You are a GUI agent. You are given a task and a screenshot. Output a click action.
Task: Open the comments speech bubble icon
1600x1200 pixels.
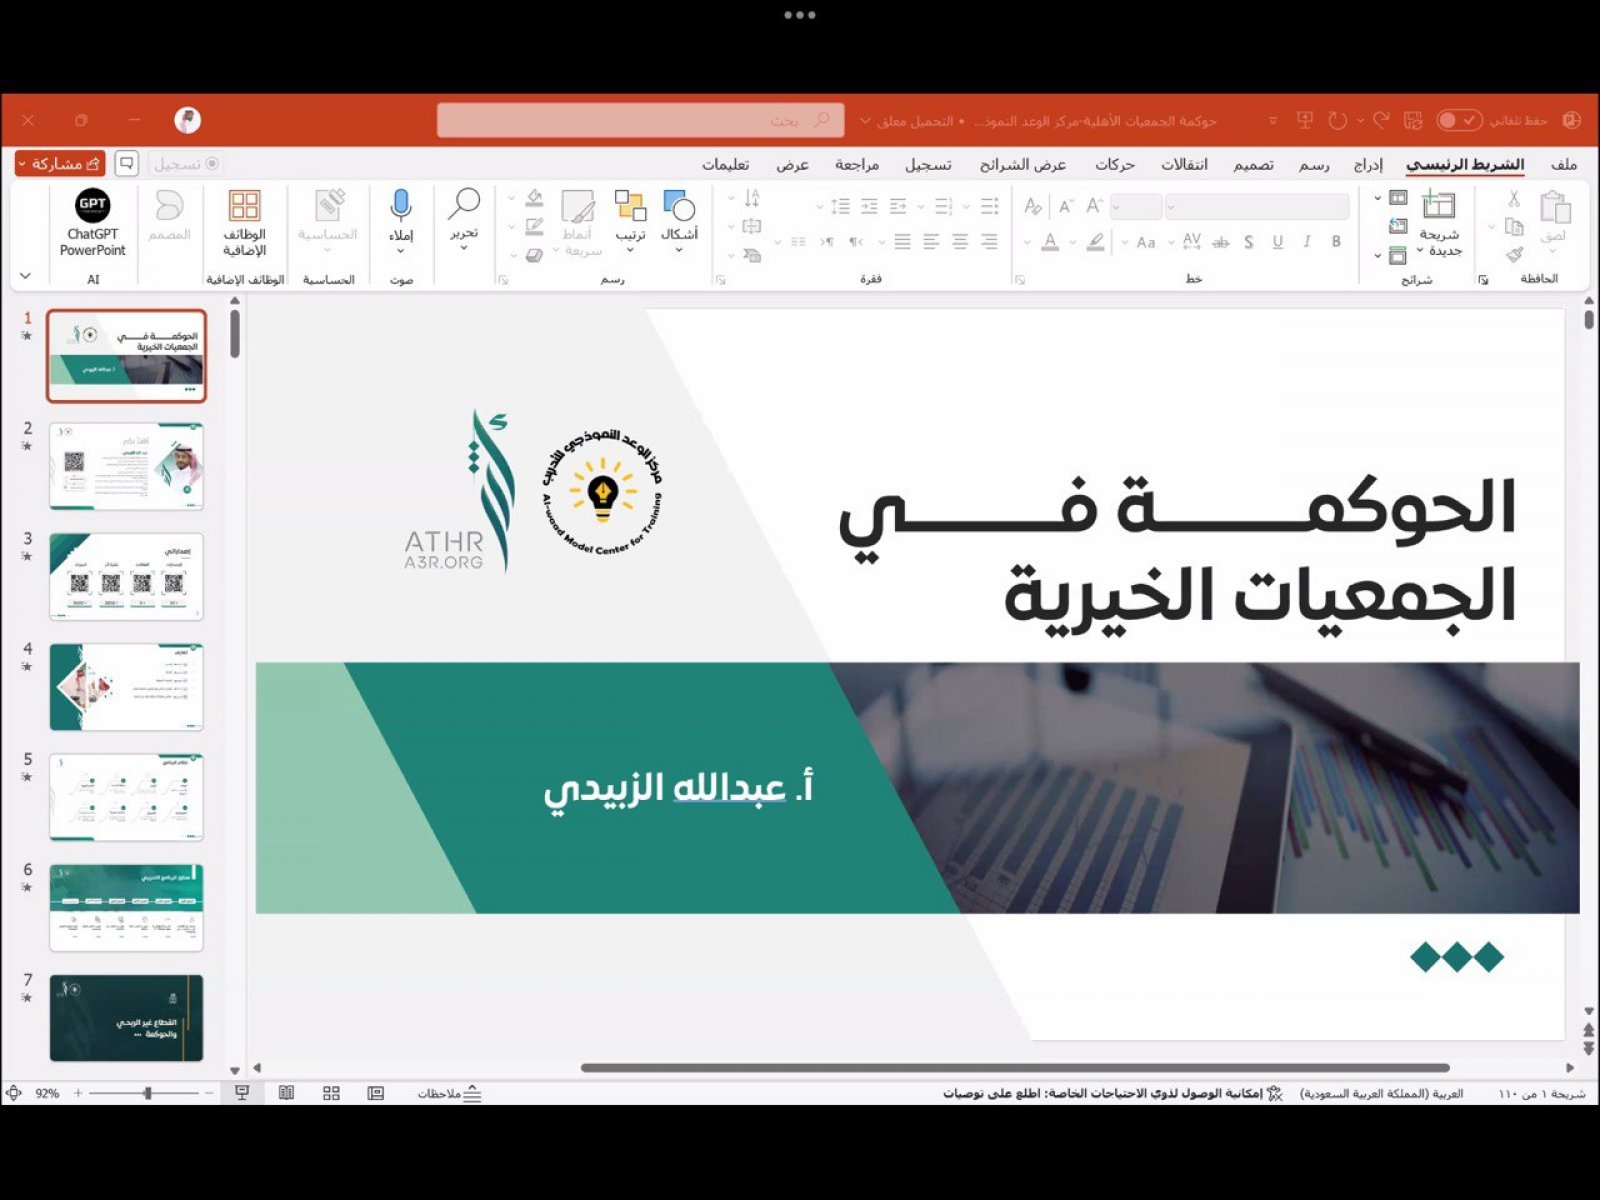pos(126,163)
